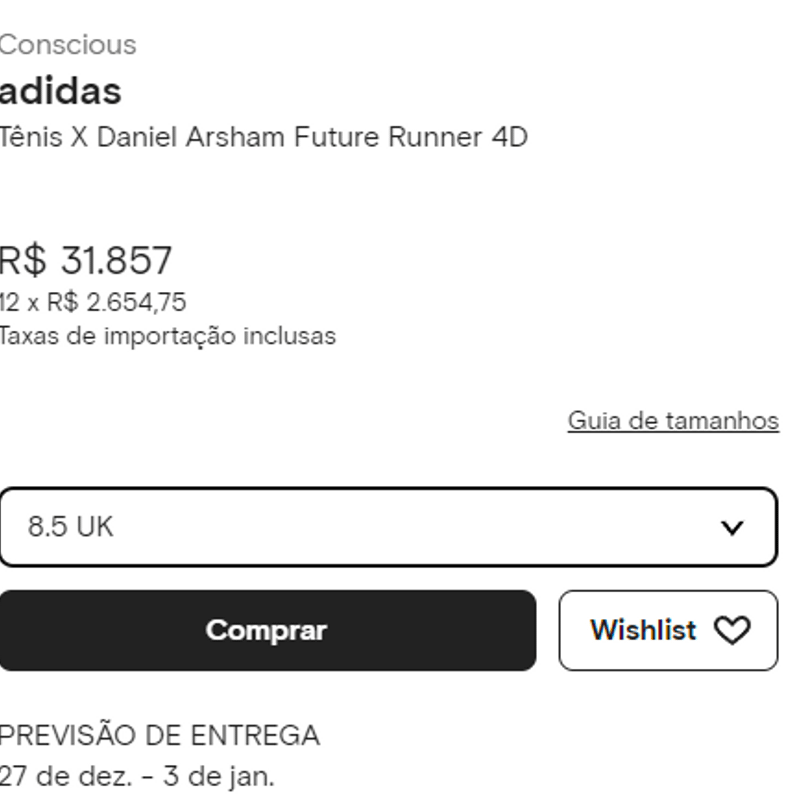Click the PREVISÃO DE ENTREGA heading
The width and height of the screenshot is (800, 800).
(x=159, y=736)
